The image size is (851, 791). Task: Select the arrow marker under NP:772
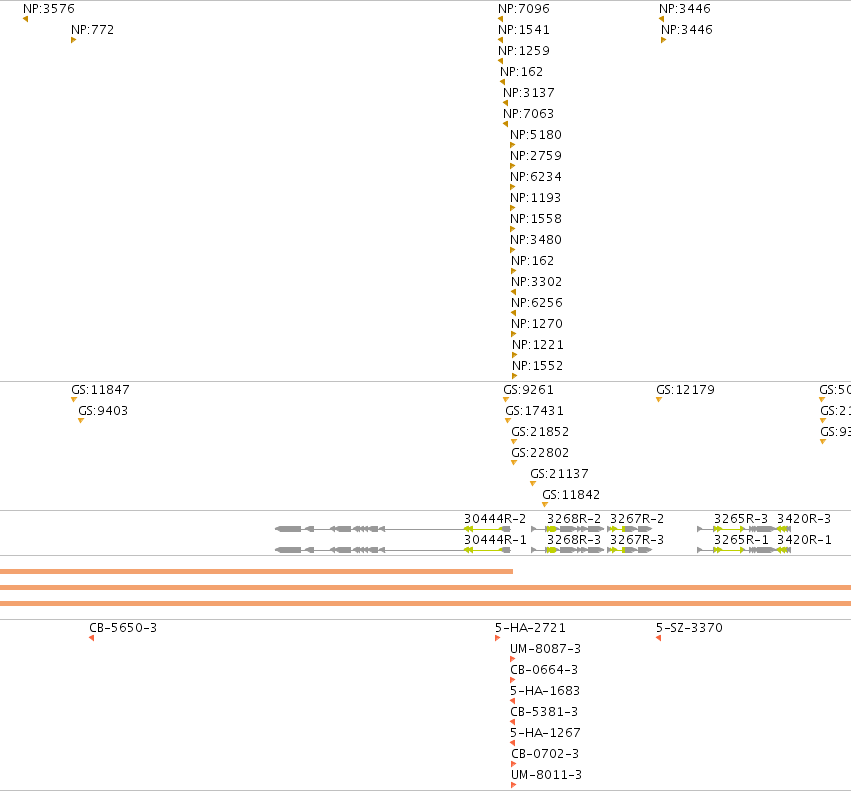coord(73,40)
